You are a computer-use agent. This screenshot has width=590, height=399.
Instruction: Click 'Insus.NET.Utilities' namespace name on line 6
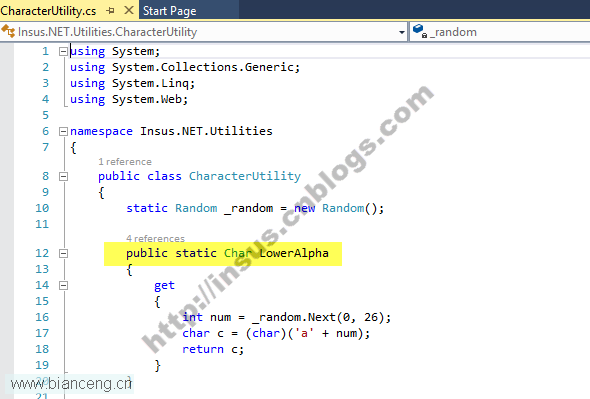(x=206, y=131)
